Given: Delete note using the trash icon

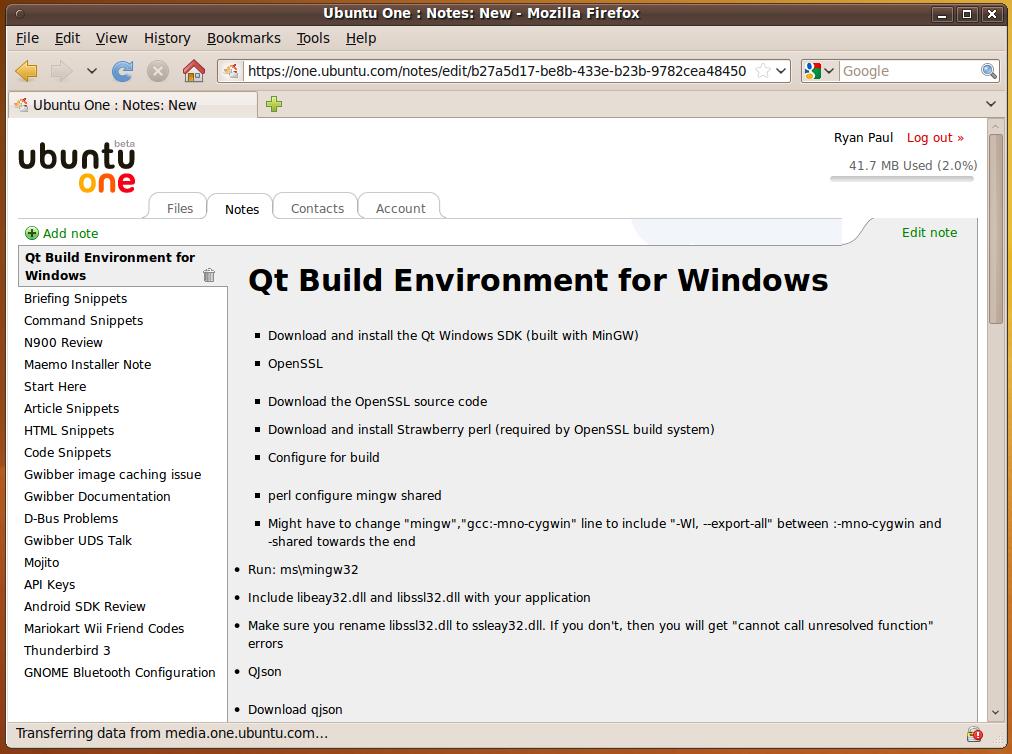Looking at the screenshot, I should [x=209, y=276].
